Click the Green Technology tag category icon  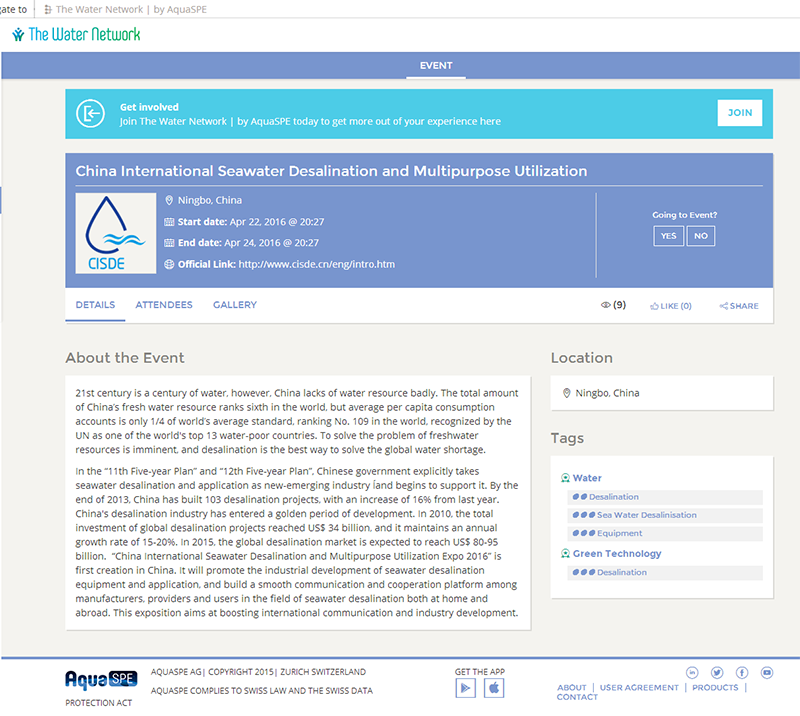565,554
